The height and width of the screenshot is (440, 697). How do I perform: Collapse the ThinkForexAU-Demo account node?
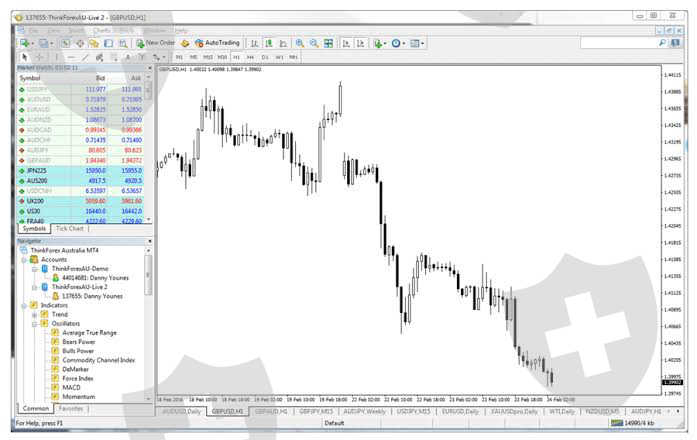34,269
